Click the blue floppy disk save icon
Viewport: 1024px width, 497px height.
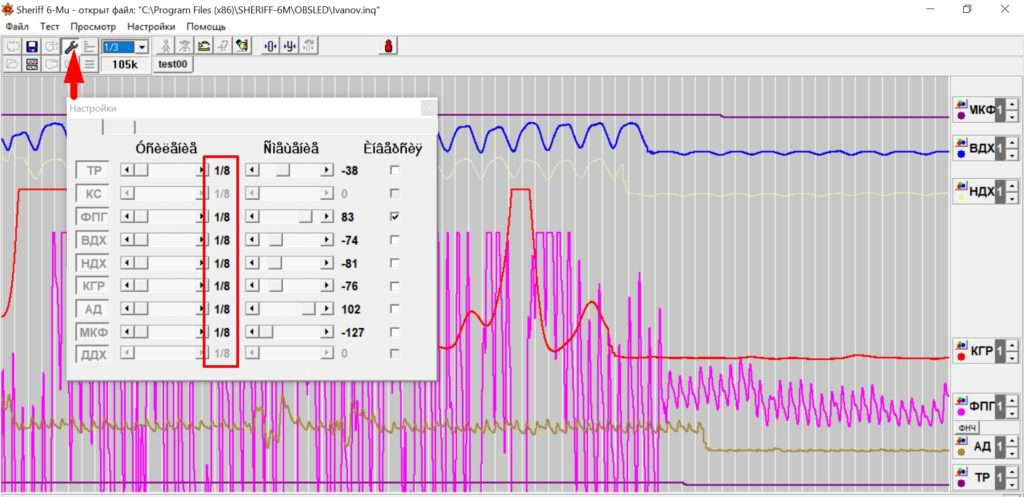(x=32, y=46)
